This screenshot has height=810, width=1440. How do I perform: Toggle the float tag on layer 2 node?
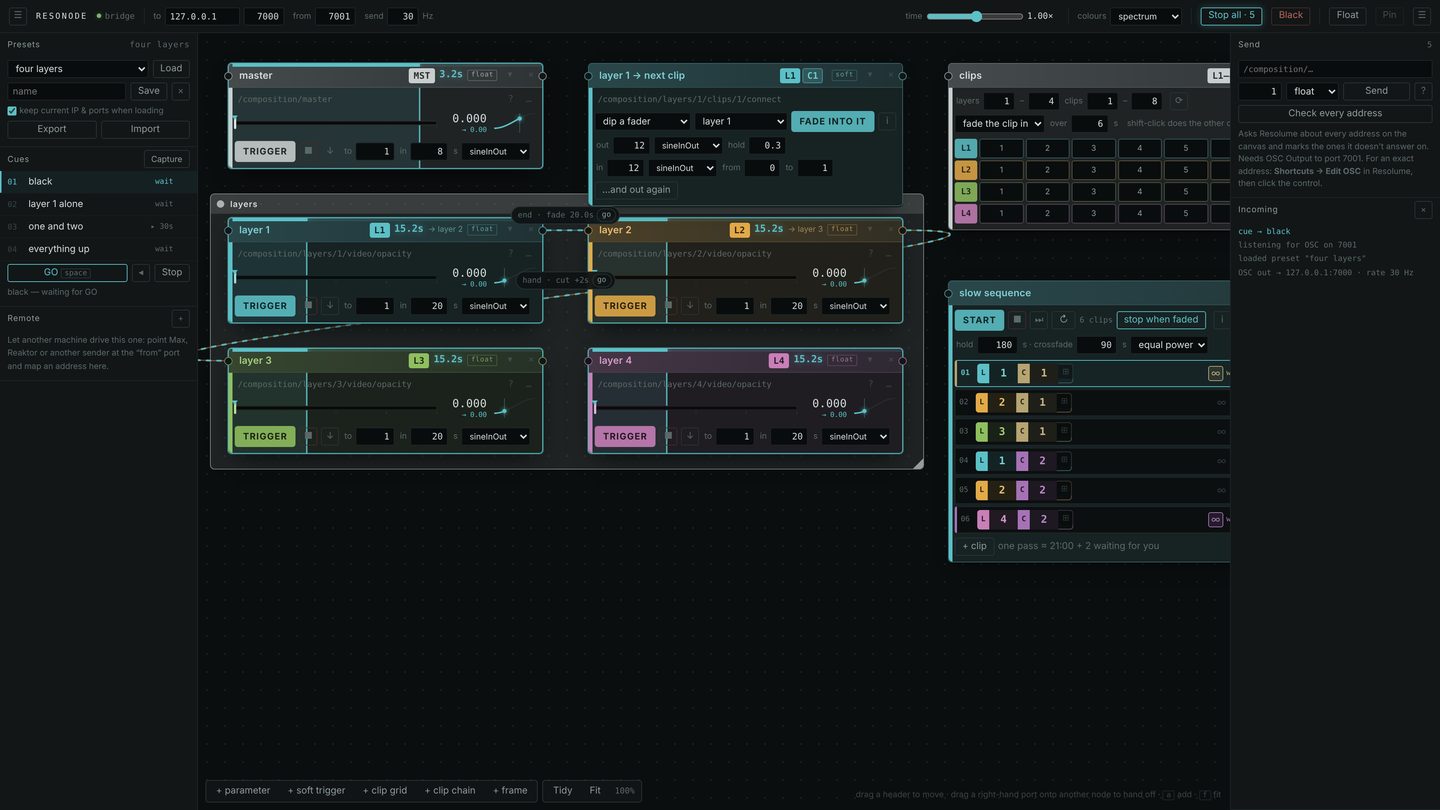[x=842, y=229]
